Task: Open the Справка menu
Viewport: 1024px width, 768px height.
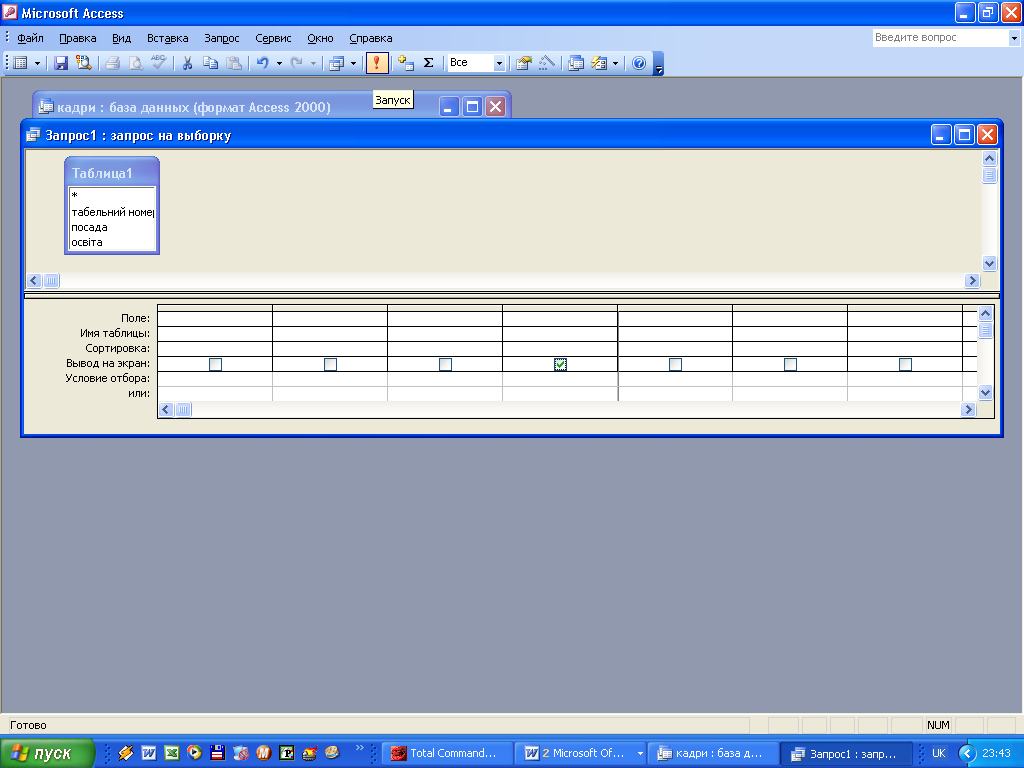Action: [x=370, y=38]
